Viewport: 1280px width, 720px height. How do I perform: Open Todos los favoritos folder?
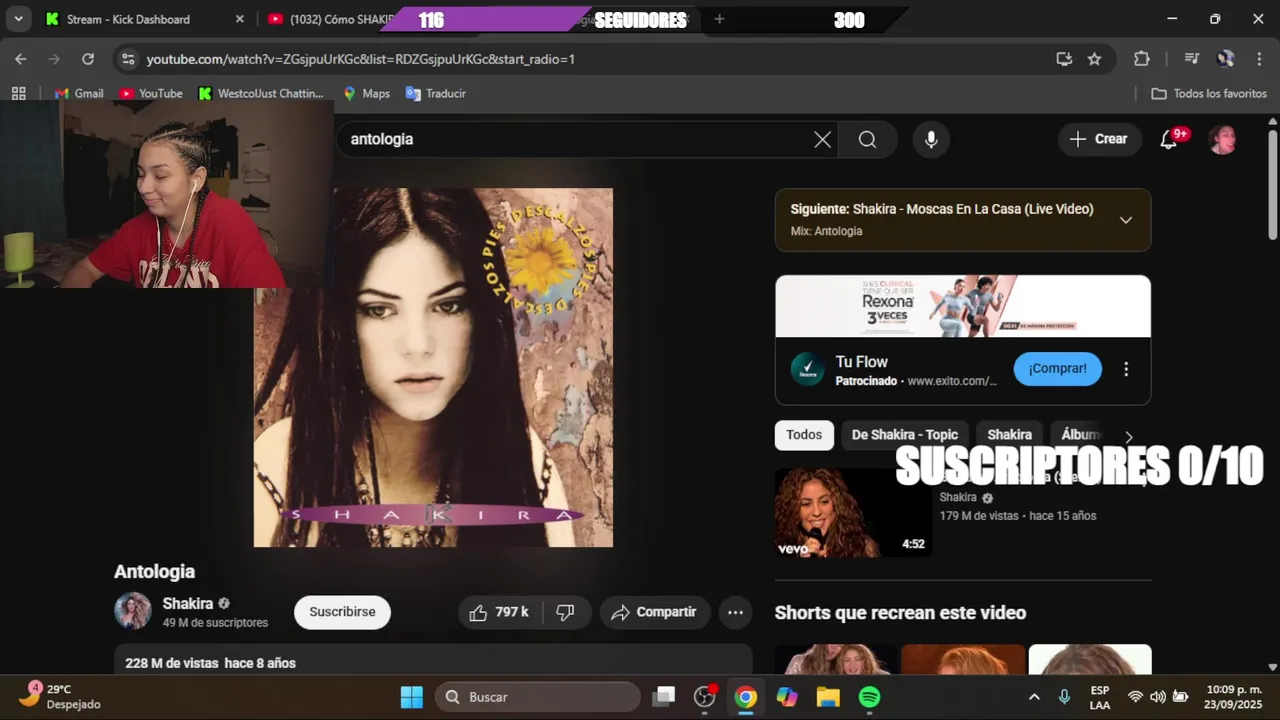pos(1209,93)
